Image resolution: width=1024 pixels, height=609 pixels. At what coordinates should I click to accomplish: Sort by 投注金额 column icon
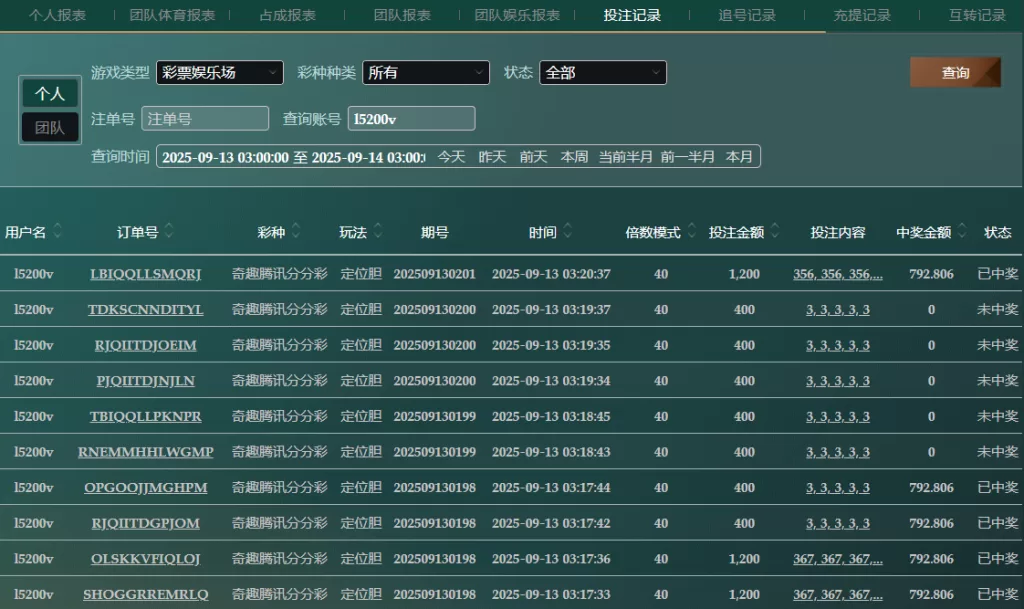(775, 232)
